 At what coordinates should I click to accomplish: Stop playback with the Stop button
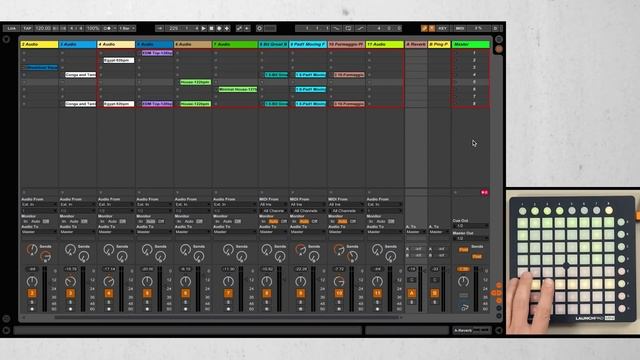211,28
